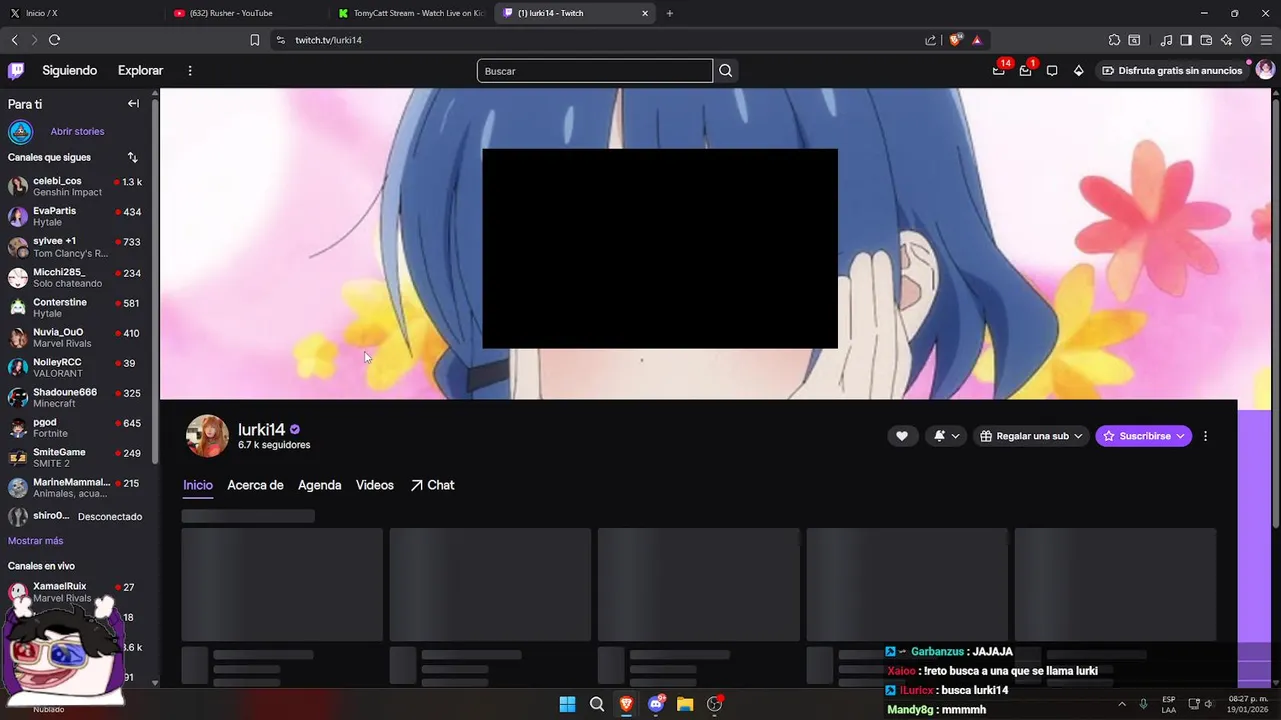Open the pop-out Chat tab
The image size is (1281, 720).
[432, 485]
